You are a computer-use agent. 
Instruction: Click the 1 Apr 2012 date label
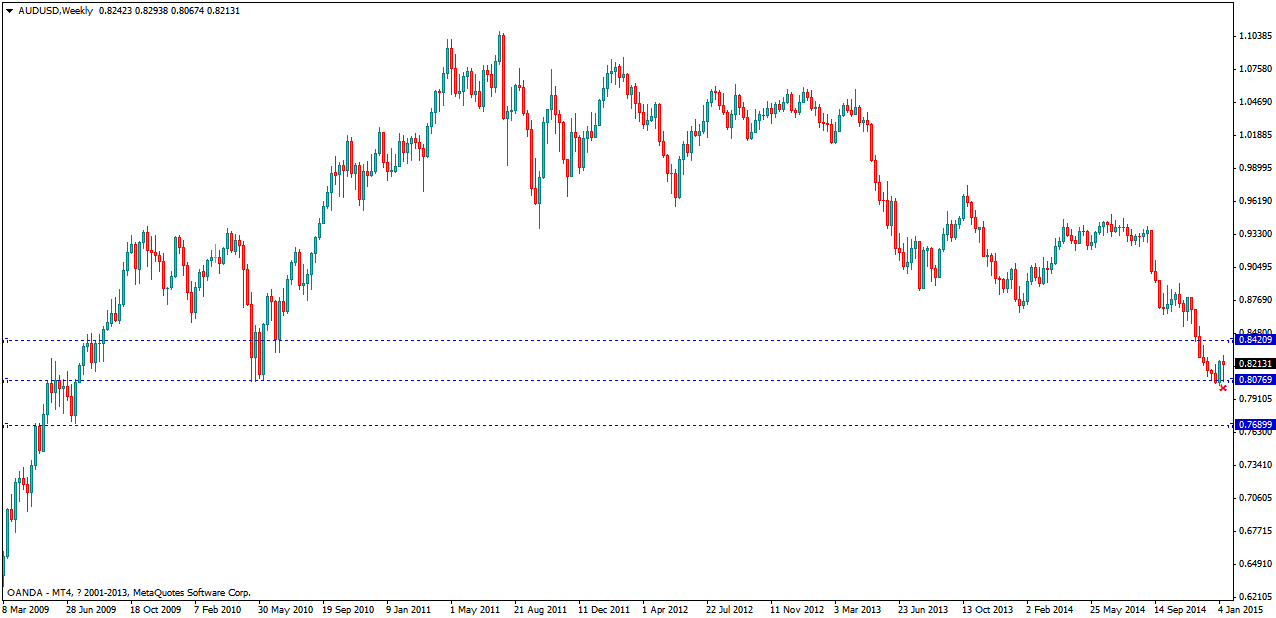[x=666, y=609]
